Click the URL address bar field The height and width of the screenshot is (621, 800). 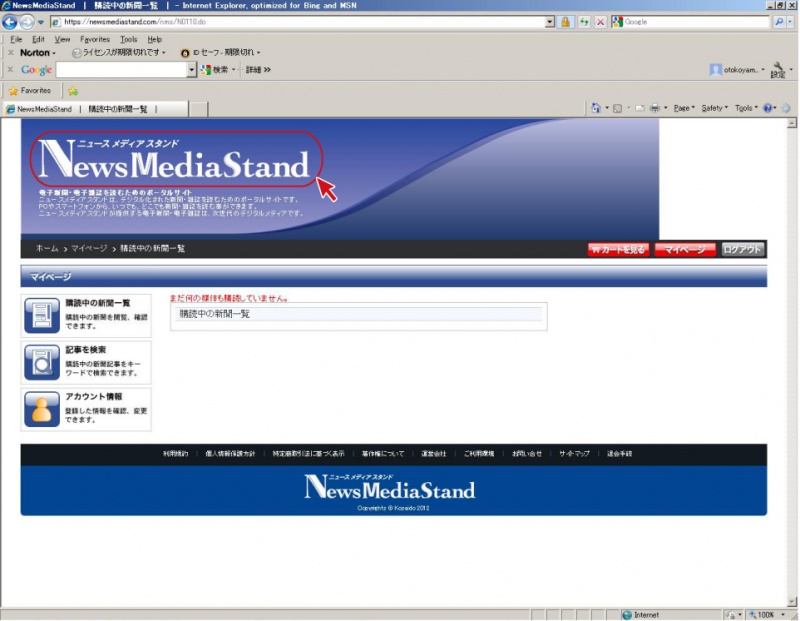[298, 22]
